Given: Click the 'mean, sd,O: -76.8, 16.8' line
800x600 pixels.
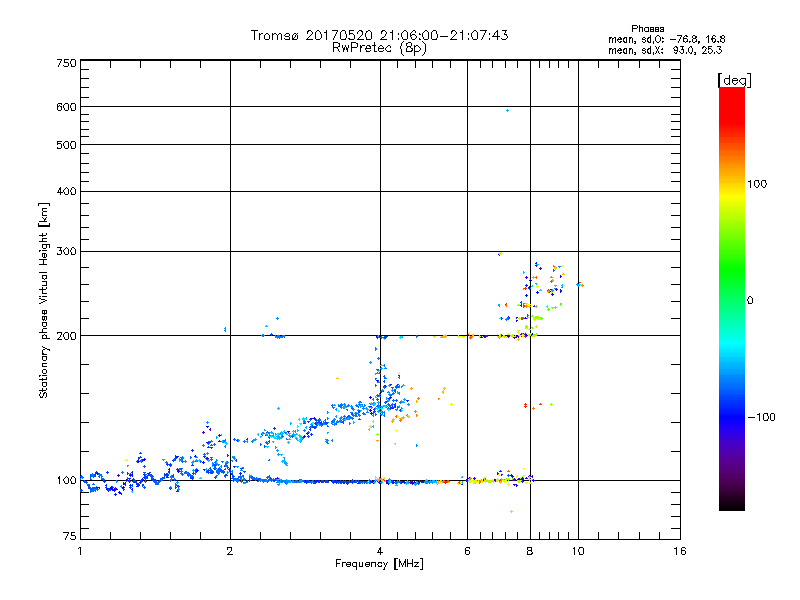Looking at the screenshot, I should click(x=666, y=39).
